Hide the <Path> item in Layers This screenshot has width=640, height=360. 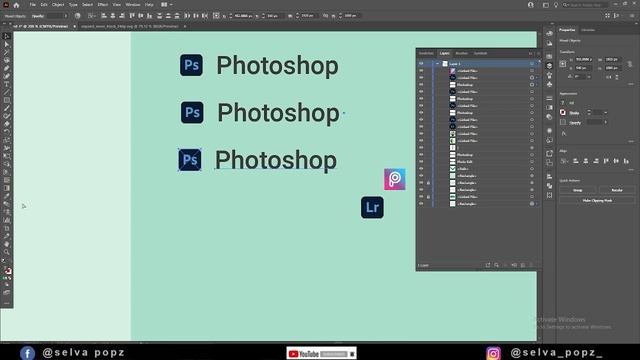tap(421, 169)
